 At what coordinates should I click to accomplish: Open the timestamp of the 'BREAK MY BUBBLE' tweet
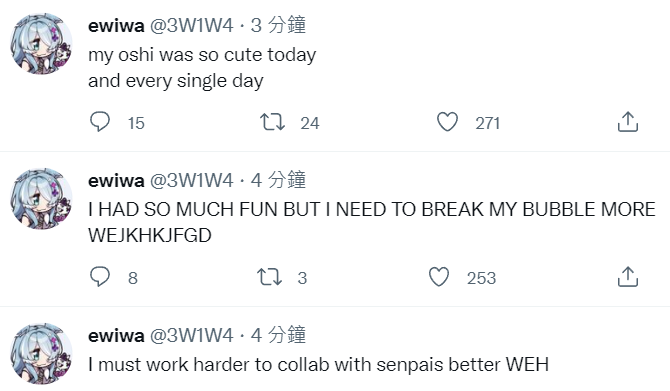[278, 180]
